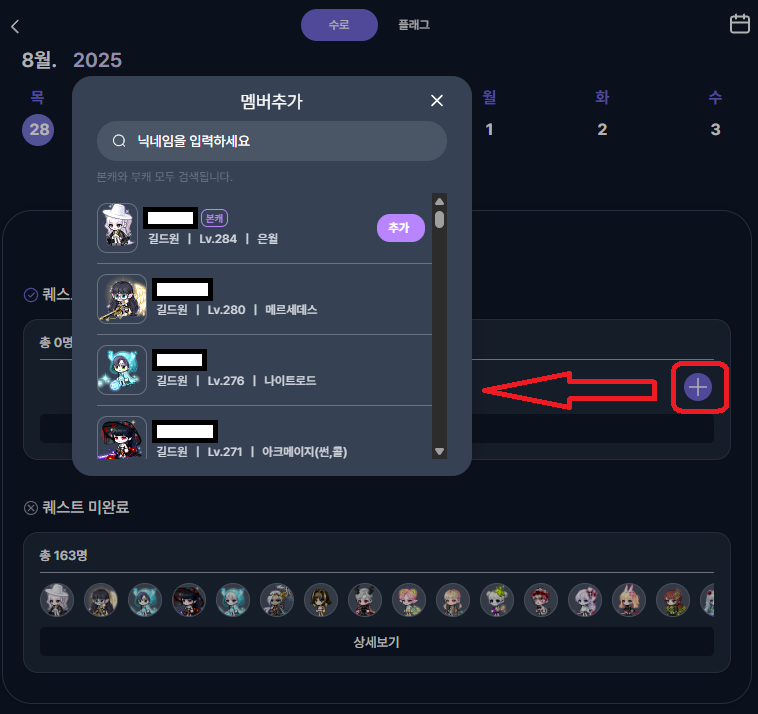Select the 나이트로드 character avatar
The image size is (758, 714).
coord(122,370)
